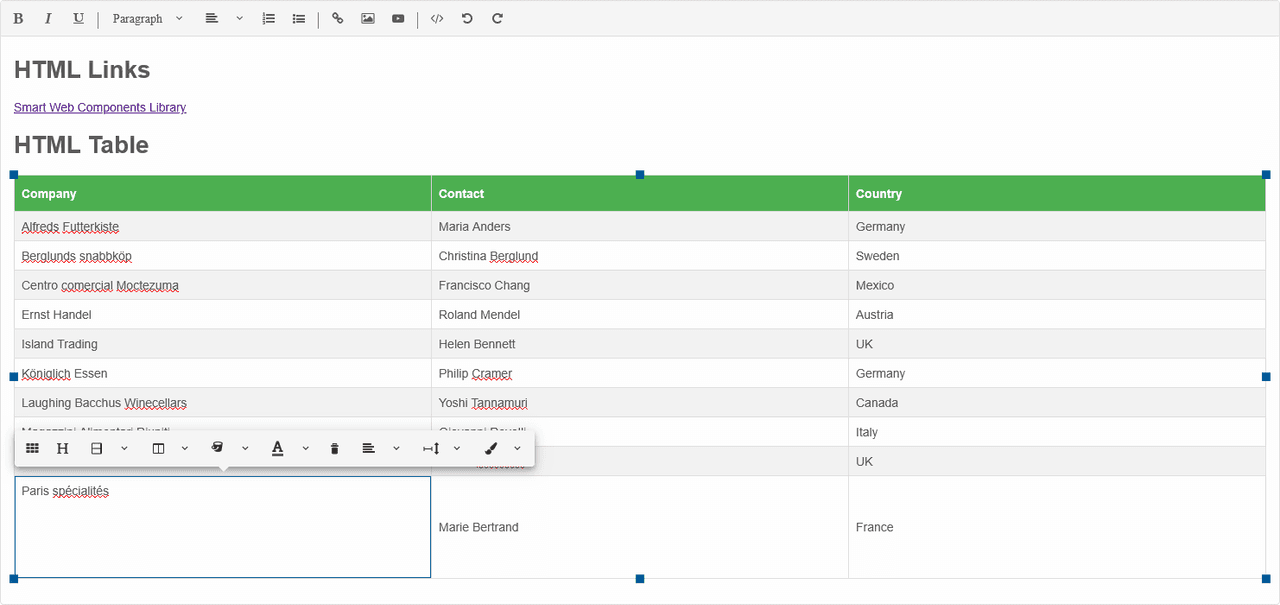This screenshot has height=605, width=1280.
Task: Undo the last edit
Action: (467, 19)
